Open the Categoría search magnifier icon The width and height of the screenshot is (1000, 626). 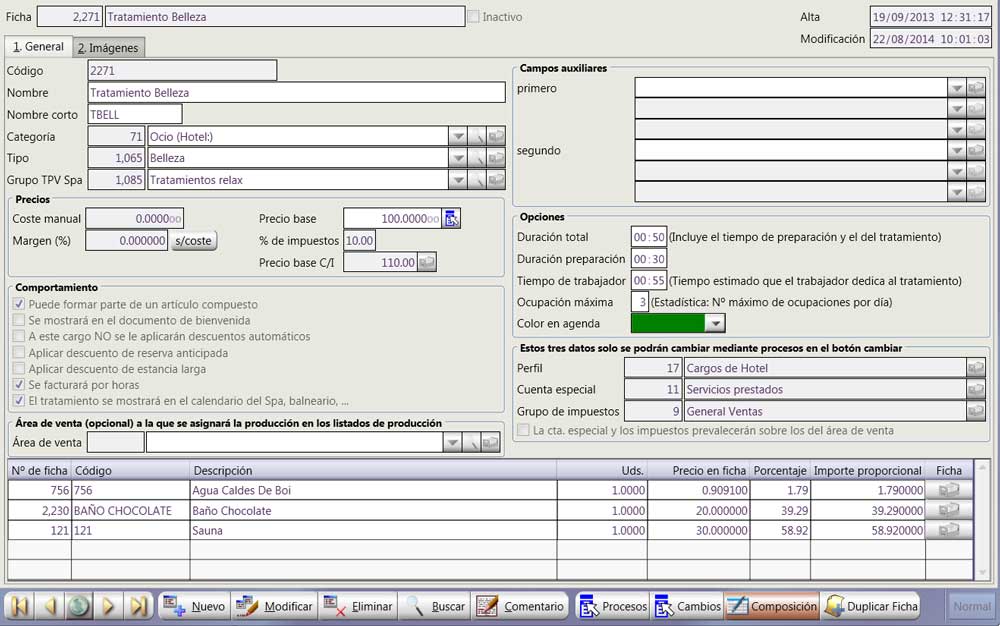coord(477,136)
